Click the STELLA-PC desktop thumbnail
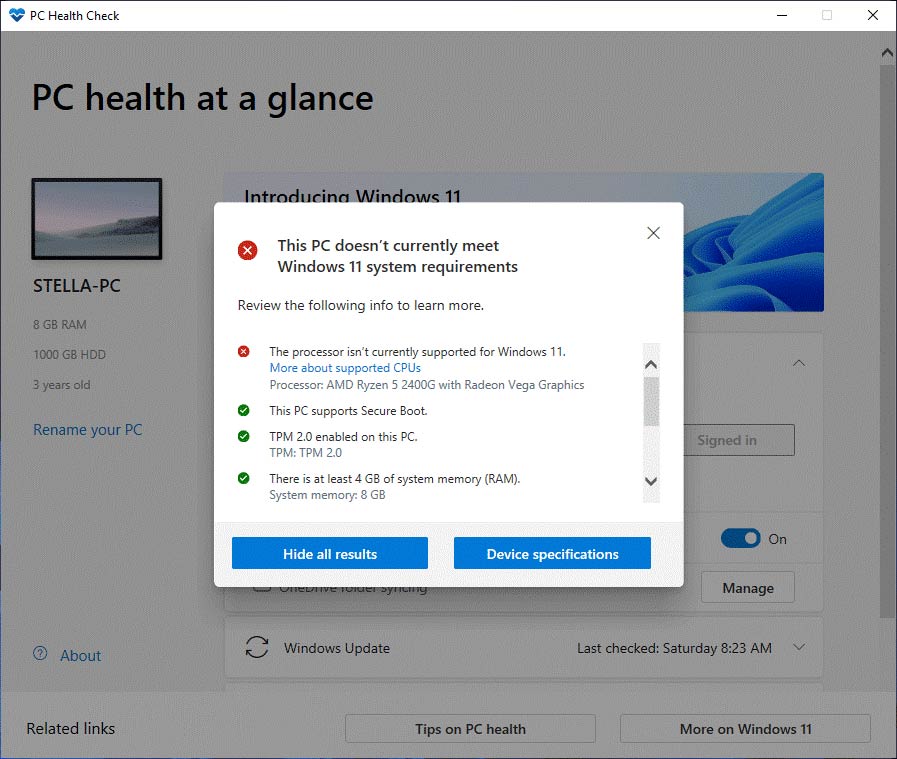This screenshot has height=759, width=897. click(x=97, y=218)
